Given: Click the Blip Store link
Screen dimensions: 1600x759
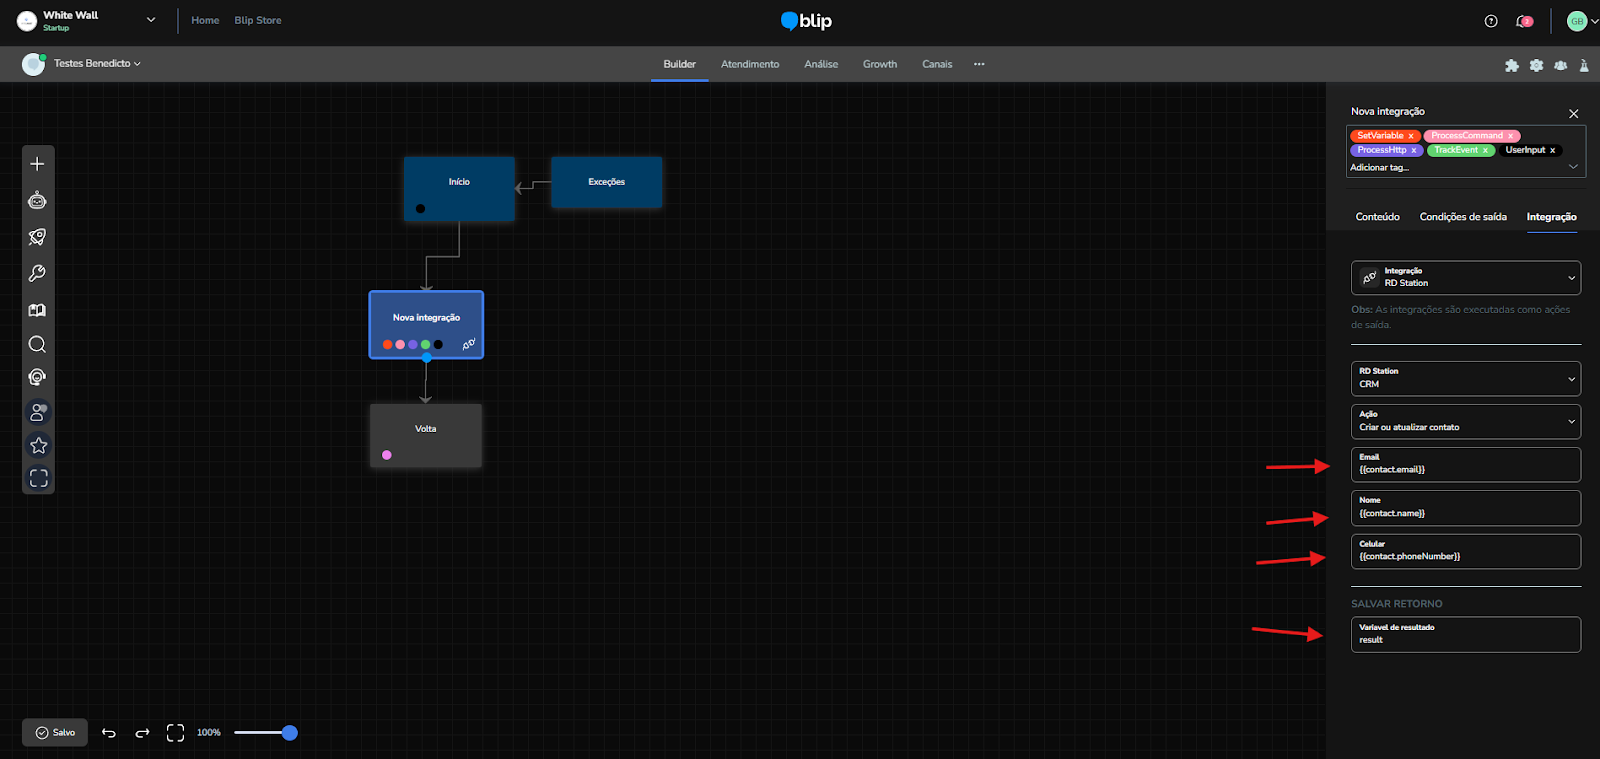Looking at the screenshot, I should 257,20.
